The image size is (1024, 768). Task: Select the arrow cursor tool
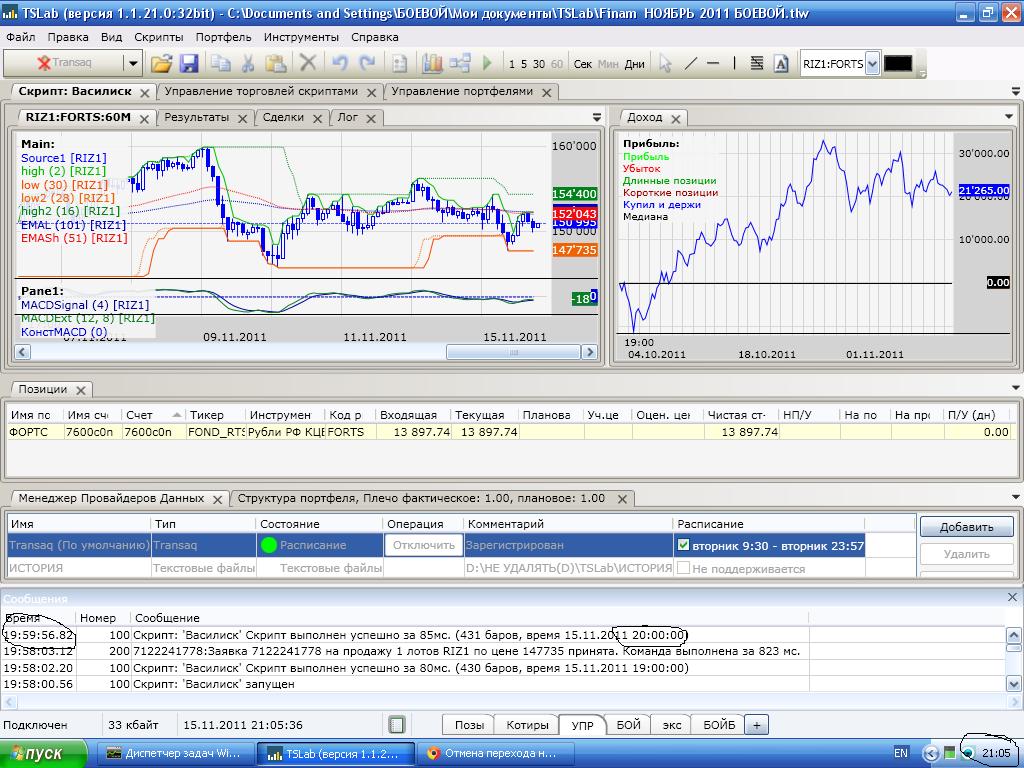tap(665, 63)
